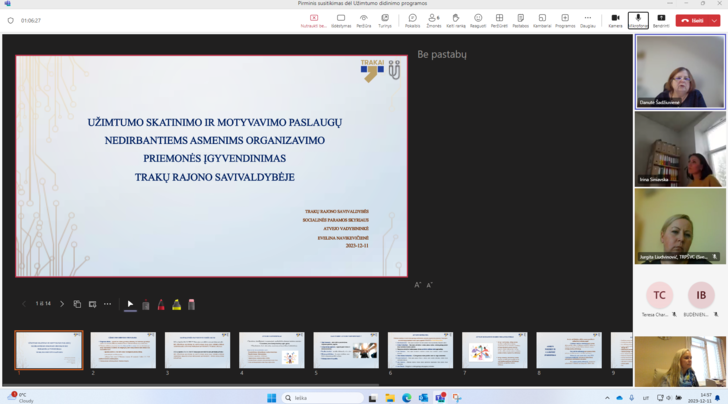Toggle the Mikrofonas microphone
Viewport: 728px width, 404px height.
pos(638,20)
